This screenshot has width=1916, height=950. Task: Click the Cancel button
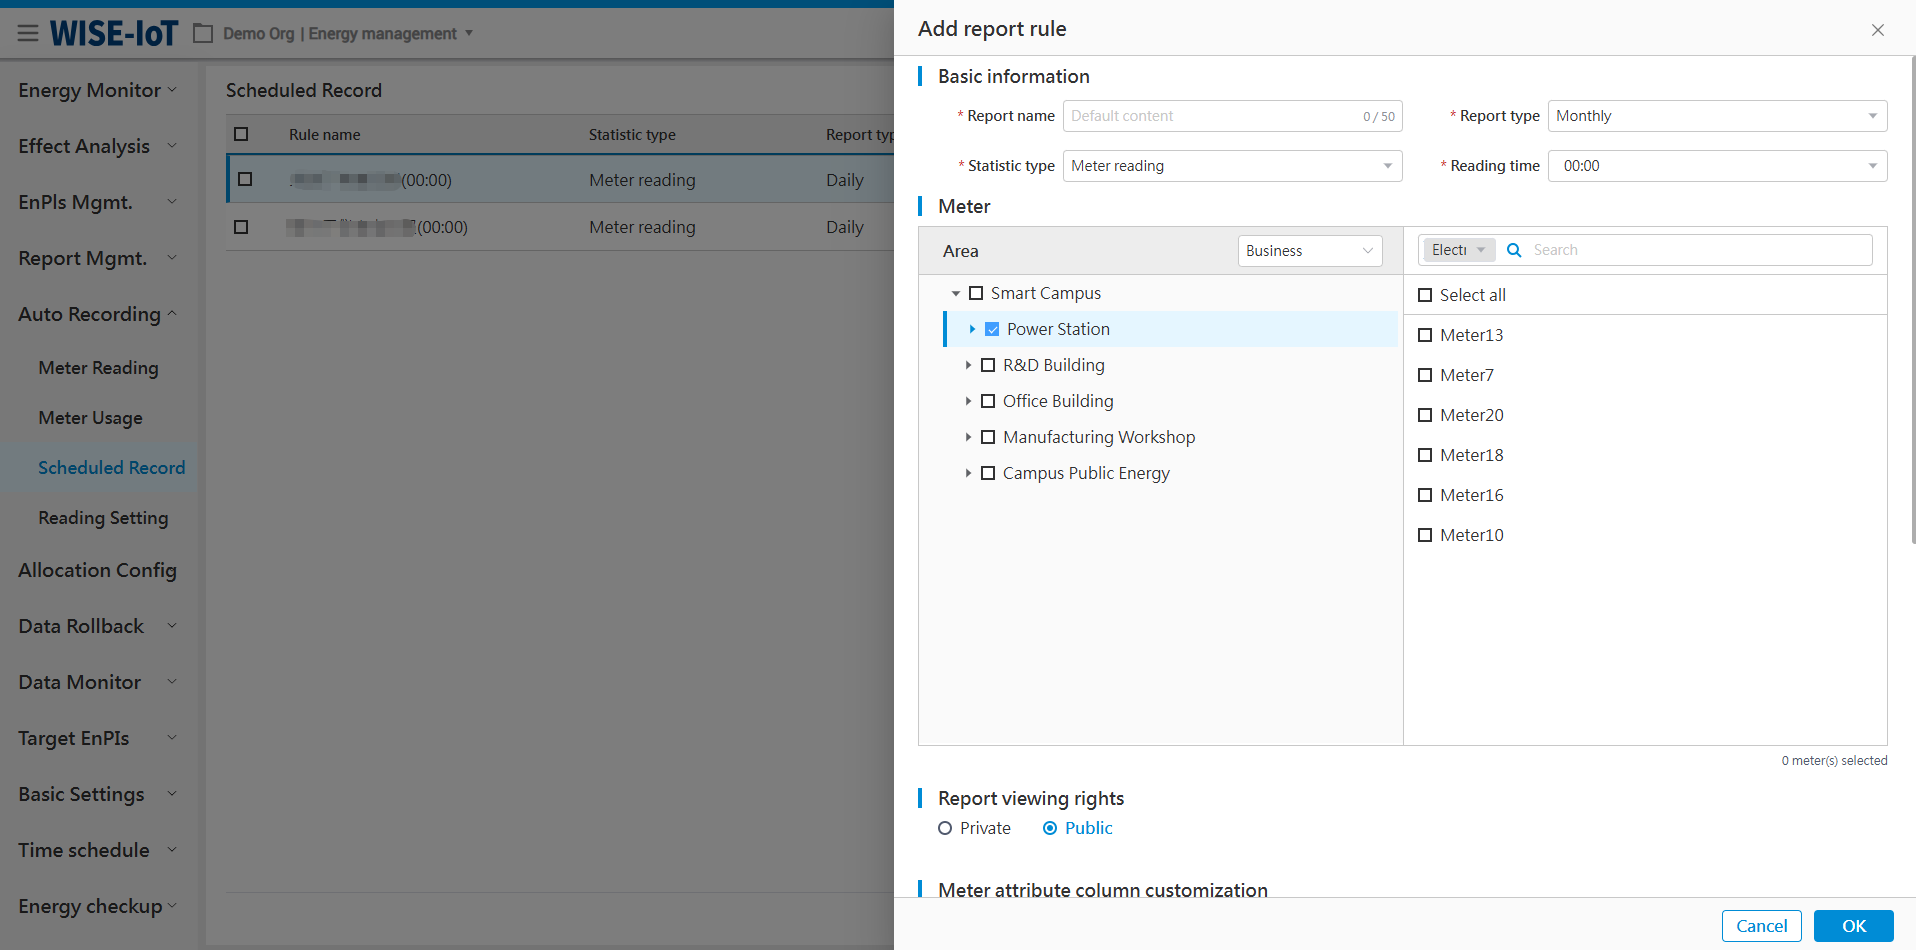1761,926
